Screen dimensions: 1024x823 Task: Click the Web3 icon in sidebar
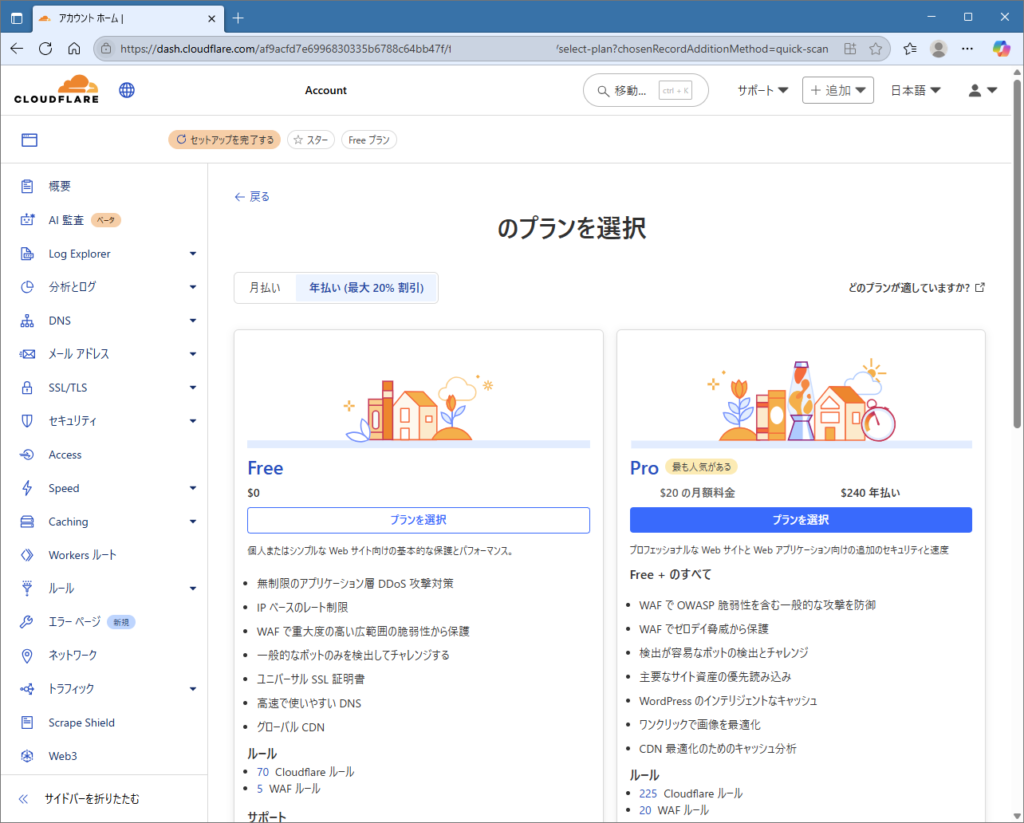27,756
